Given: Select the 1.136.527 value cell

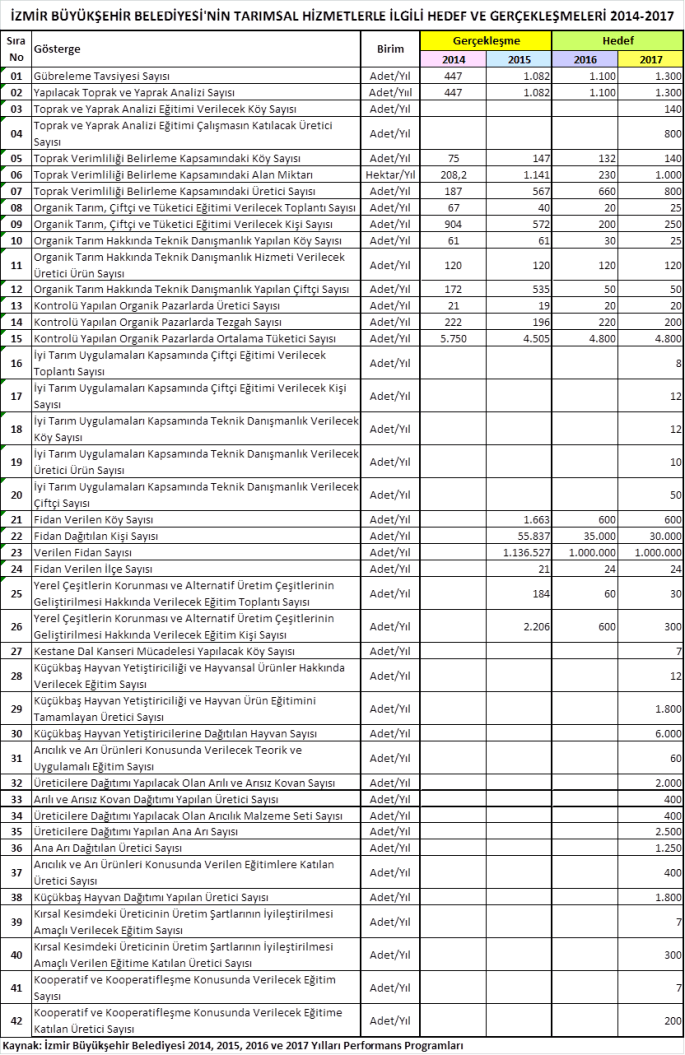Looking at the screenshot, I should [519, 552].
